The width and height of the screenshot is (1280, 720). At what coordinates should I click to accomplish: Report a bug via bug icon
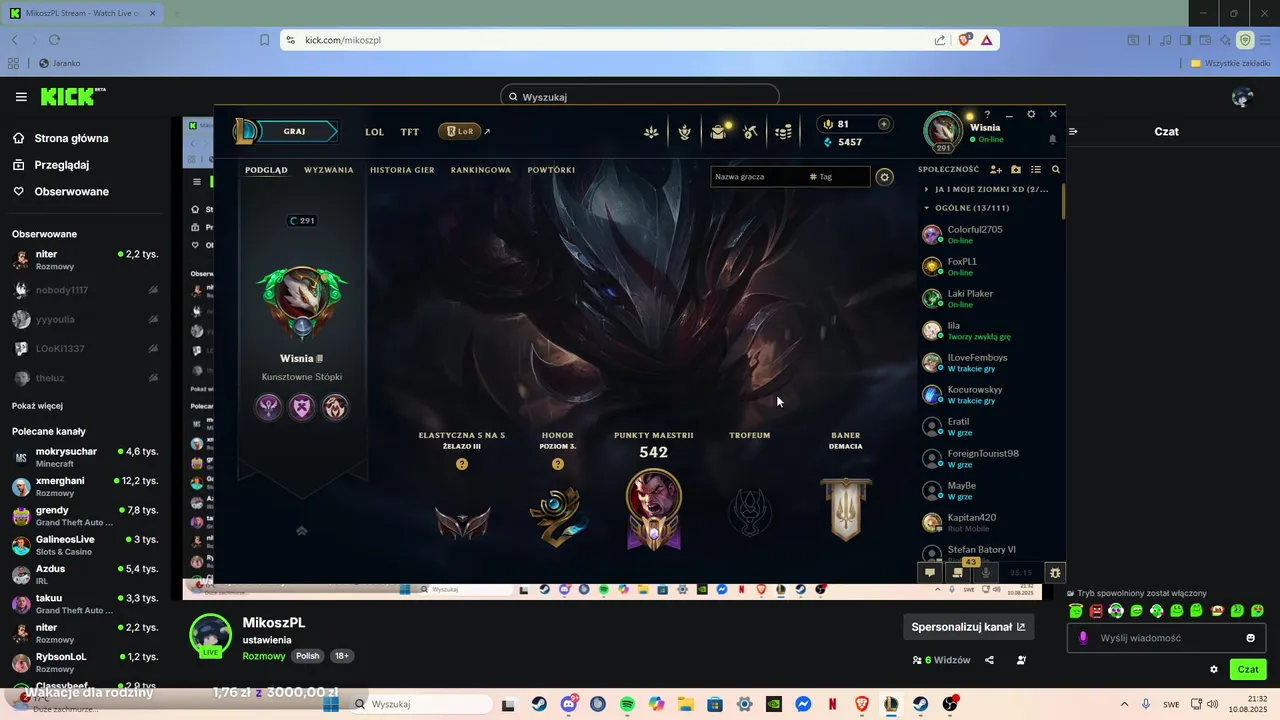tap(1054, 573)
